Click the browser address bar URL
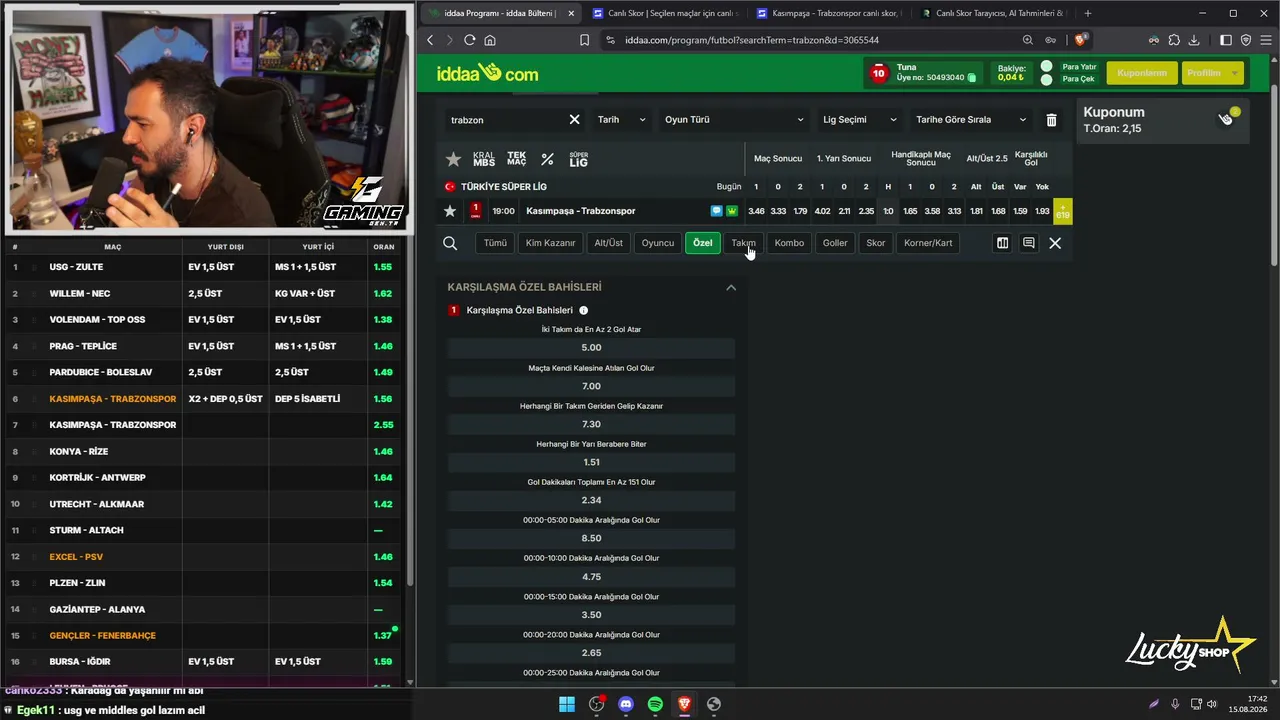Viewport: 1280px width, 720px height. tap(752, 40)
